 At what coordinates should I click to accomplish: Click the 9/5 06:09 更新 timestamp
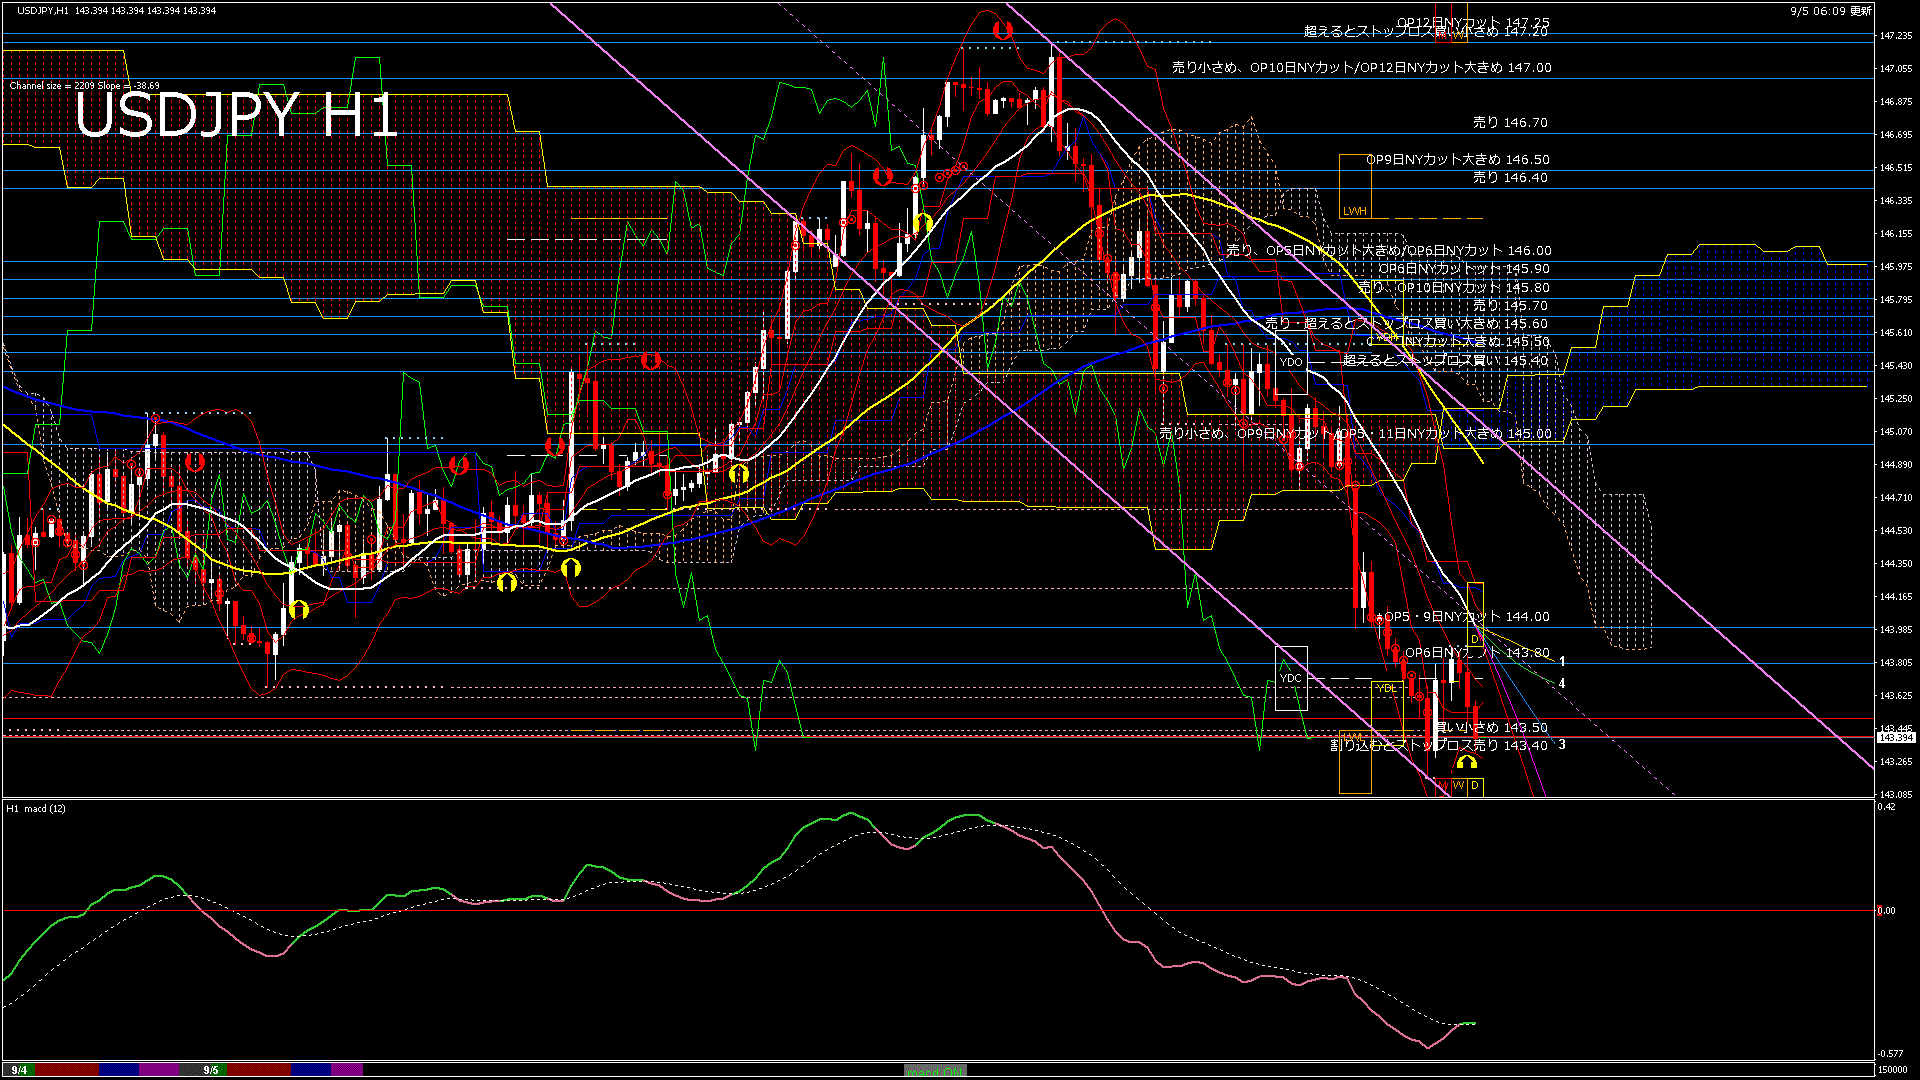click(1830, 11)
